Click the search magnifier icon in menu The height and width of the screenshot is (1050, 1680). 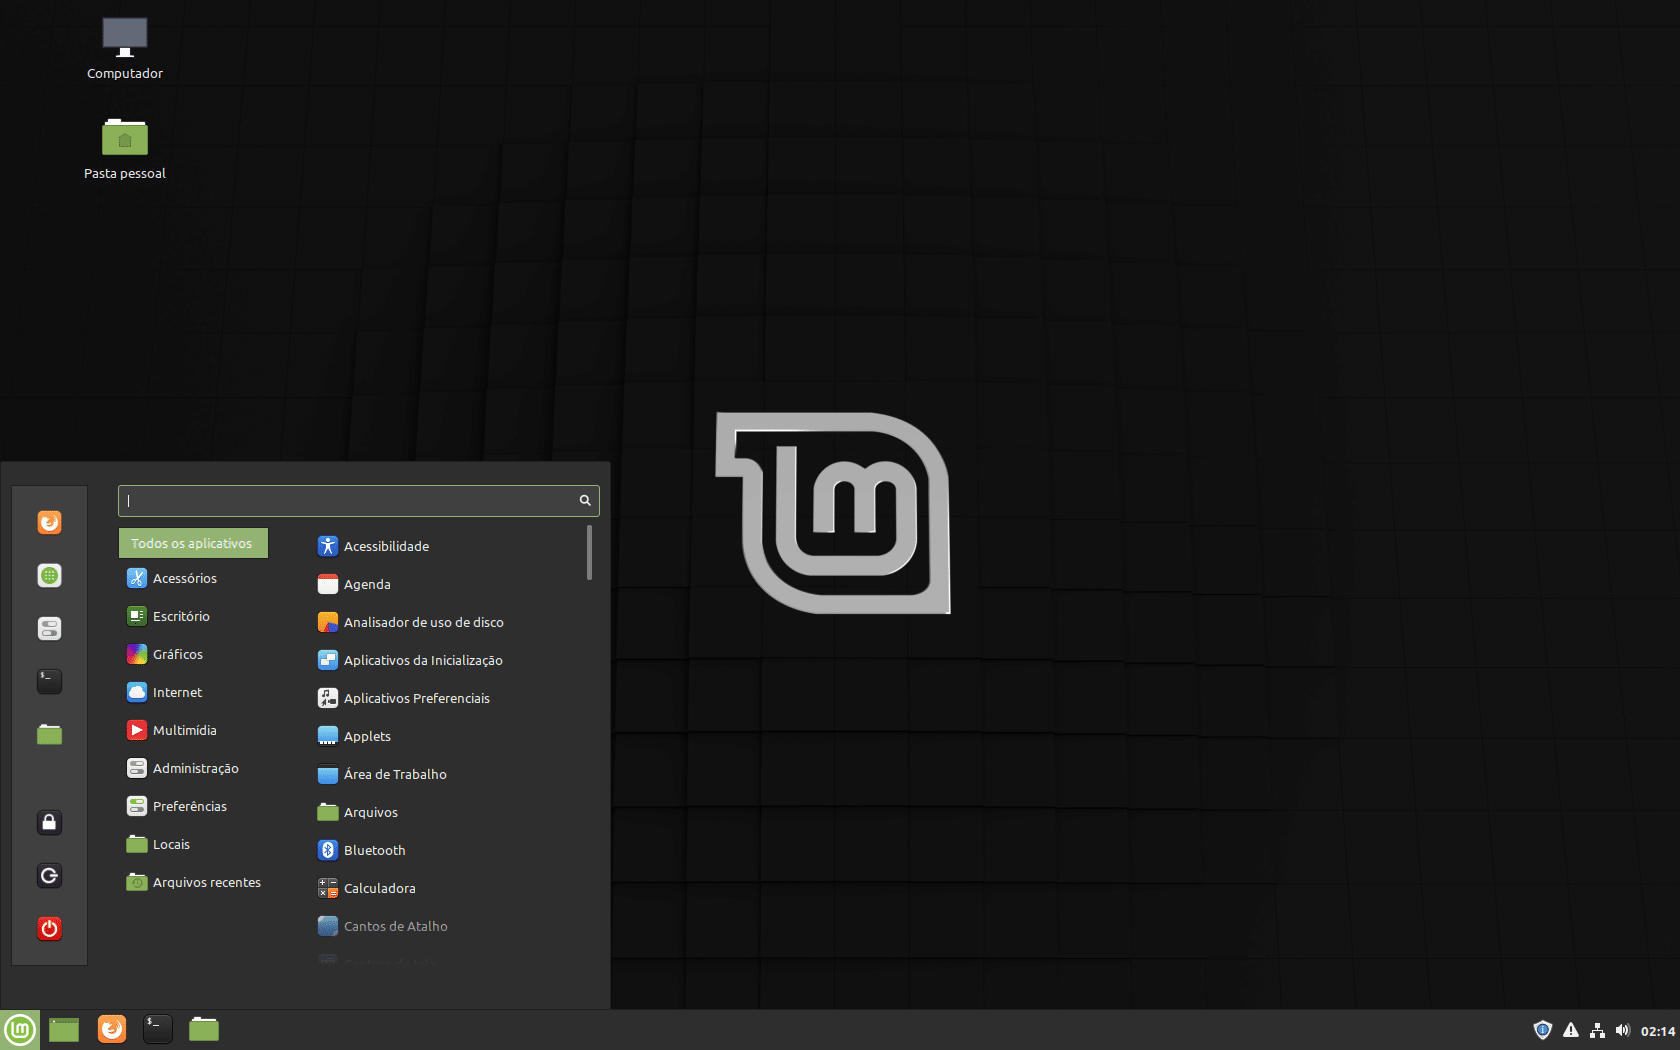tap(585, 501)
